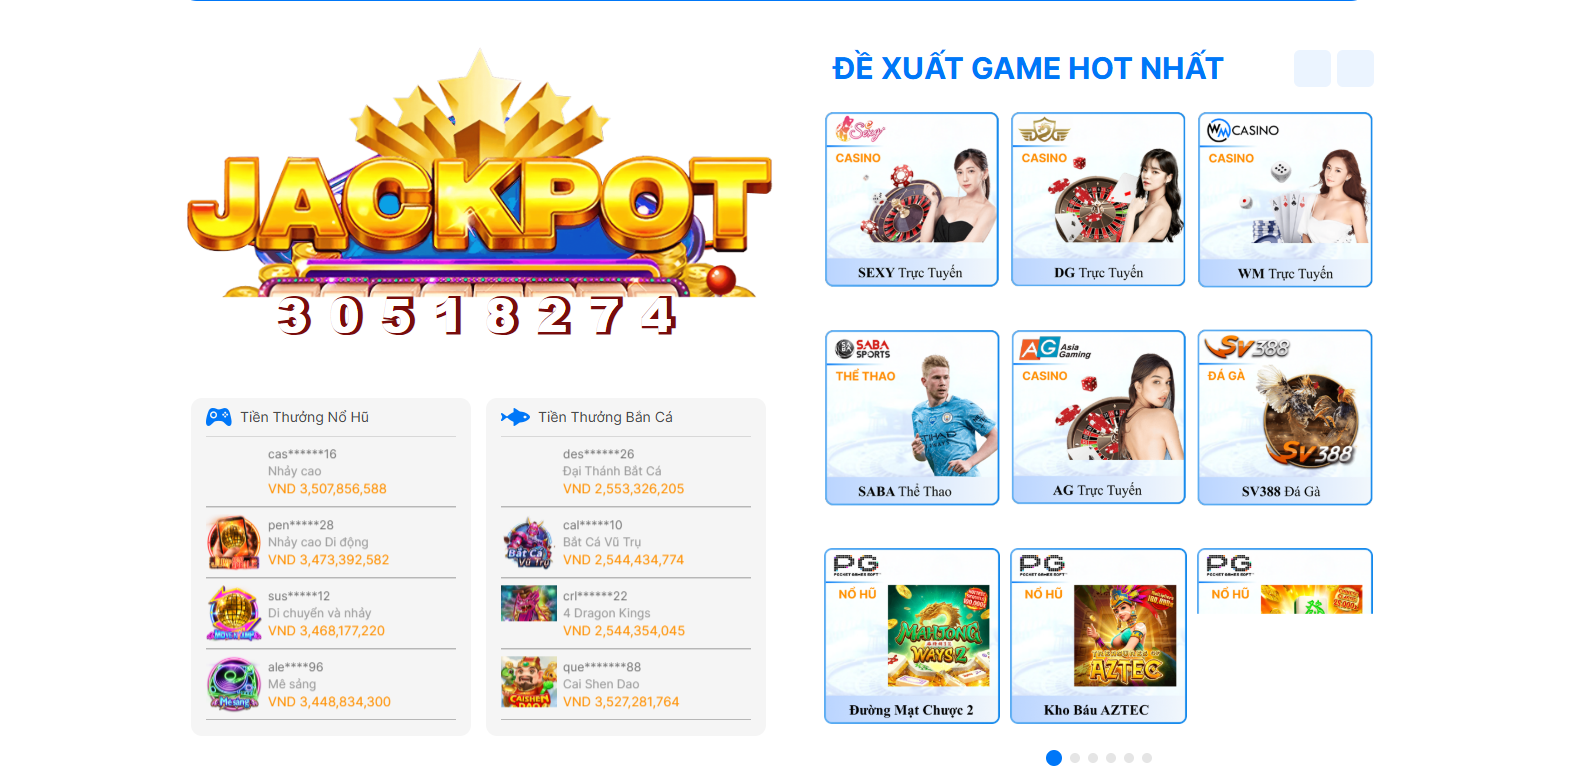
Task: Click the game controller icon beside Tiền Thưởng Nổ Hũ
Action: tap(219, 417)
